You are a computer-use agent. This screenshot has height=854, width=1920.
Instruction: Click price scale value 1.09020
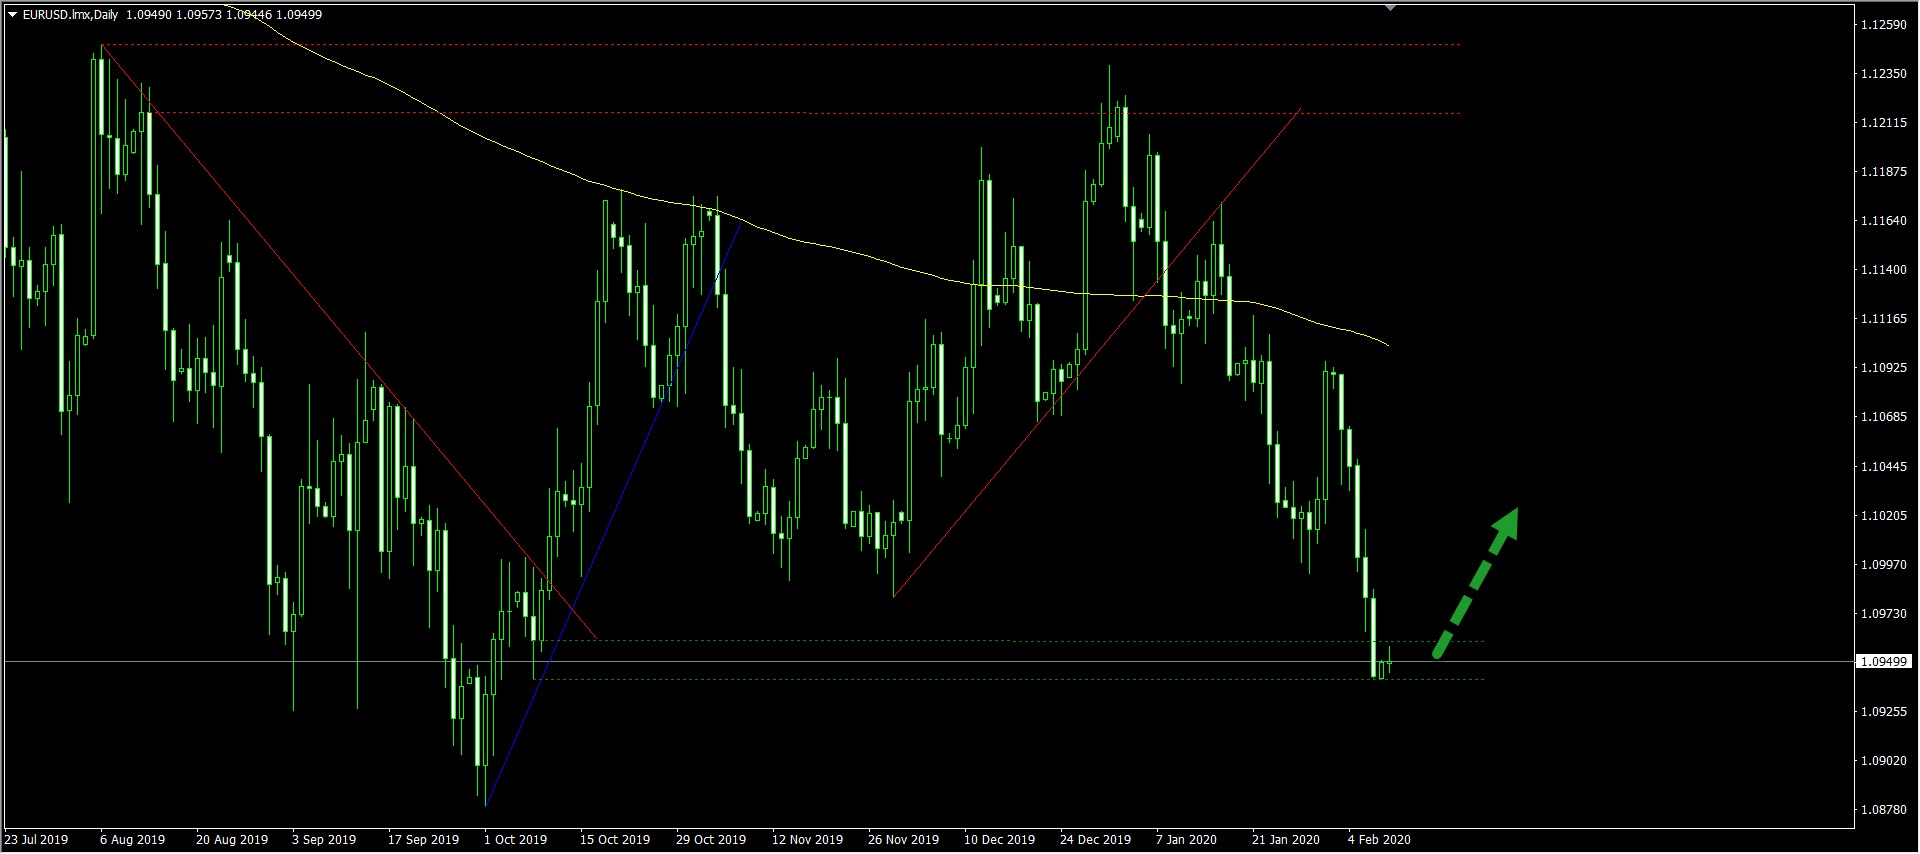pyautogui.click(x=1884, y=761)
